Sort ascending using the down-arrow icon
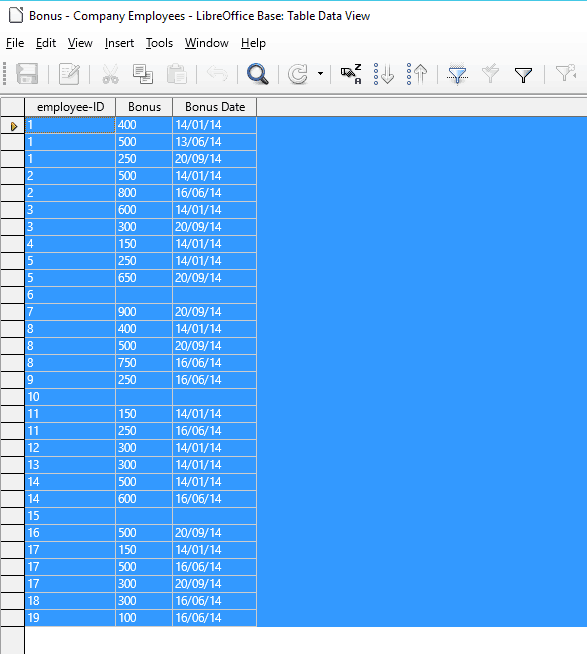Screen dimensions: 587x654 (x=383, y=74)
